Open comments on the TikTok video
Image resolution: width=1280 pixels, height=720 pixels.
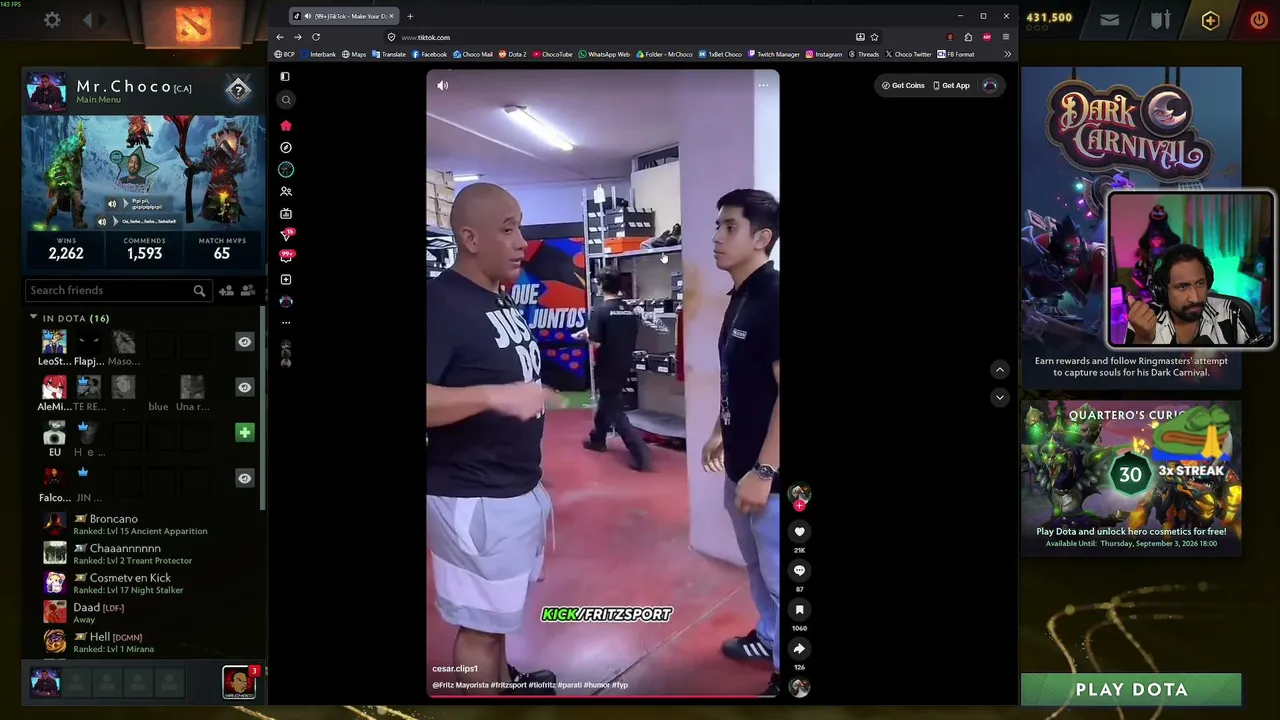[x=799, y=570]
